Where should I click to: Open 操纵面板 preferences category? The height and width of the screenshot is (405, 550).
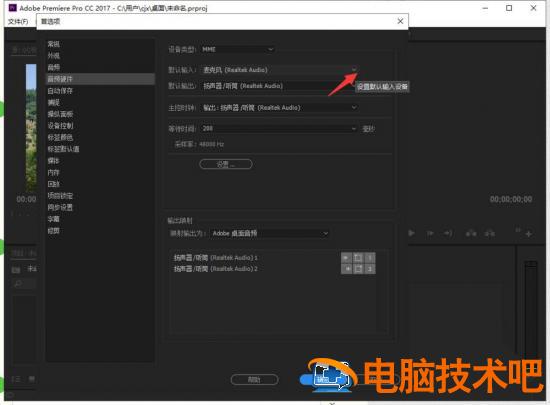[60, 114]
